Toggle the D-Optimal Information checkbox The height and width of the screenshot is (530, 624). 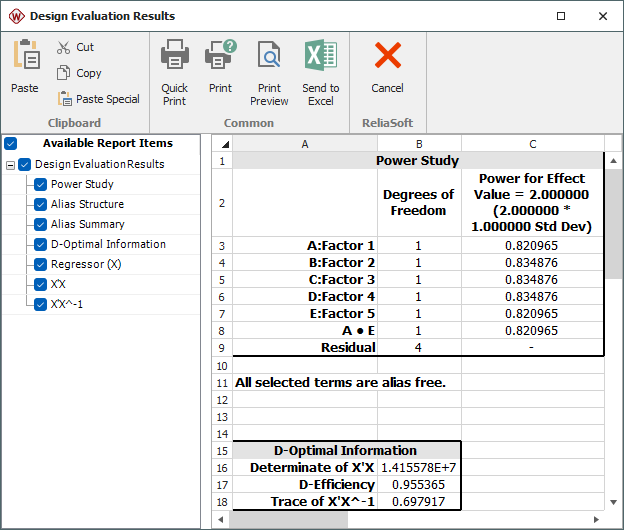pos(41,244)
